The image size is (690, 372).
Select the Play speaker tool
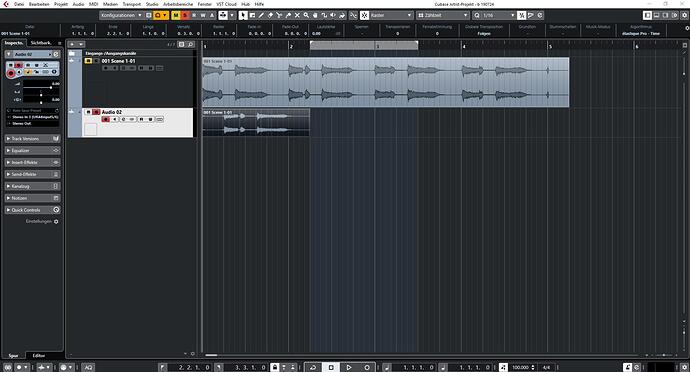pos(333,15)
